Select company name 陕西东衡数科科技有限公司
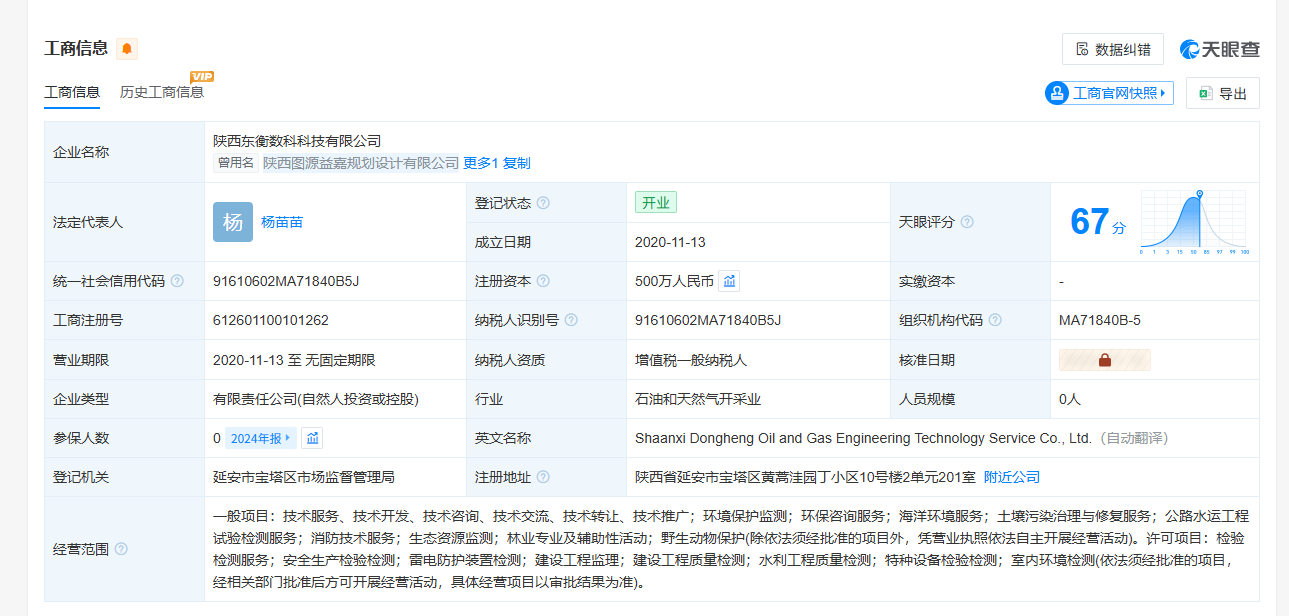1289x616 pixels. point(297,141)
